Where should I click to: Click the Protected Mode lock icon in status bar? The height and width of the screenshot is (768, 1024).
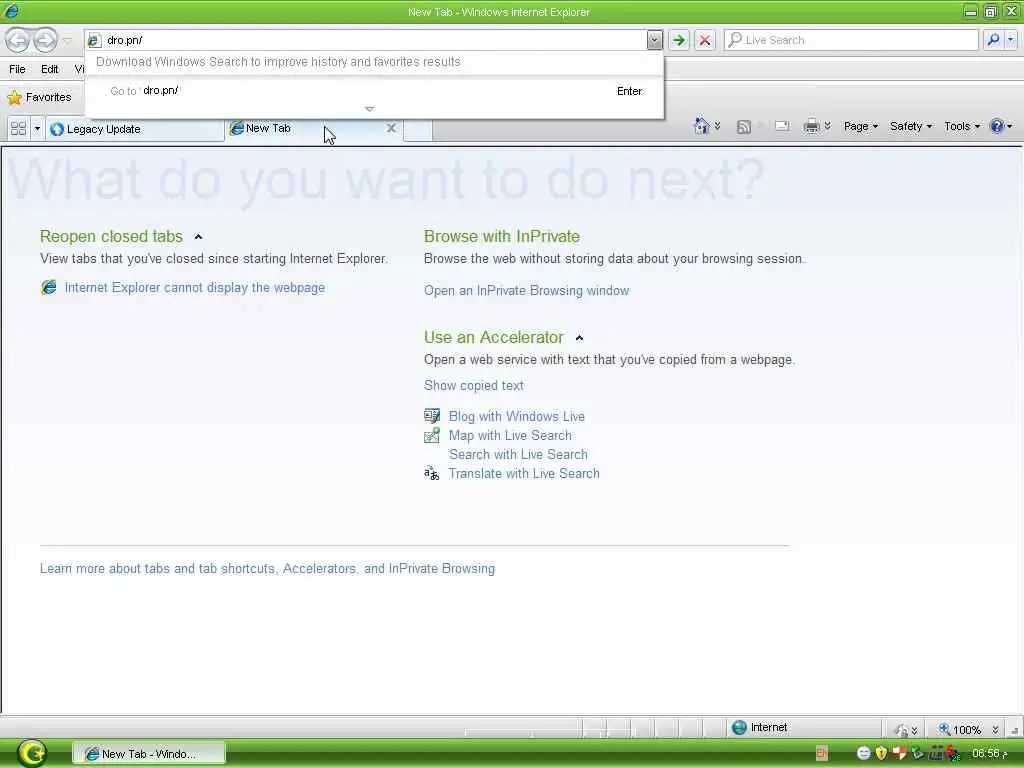click(901, 729)
